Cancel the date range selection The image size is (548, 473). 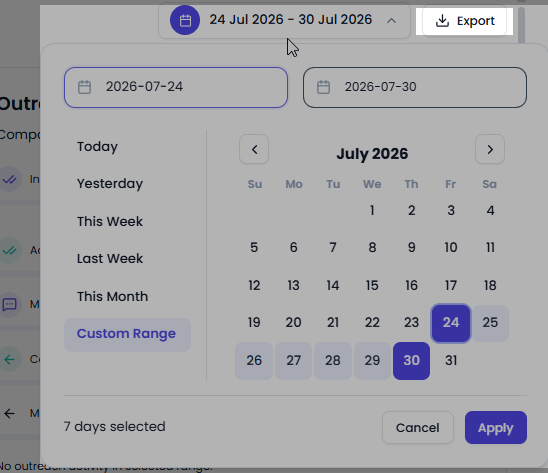click(418, 428)
